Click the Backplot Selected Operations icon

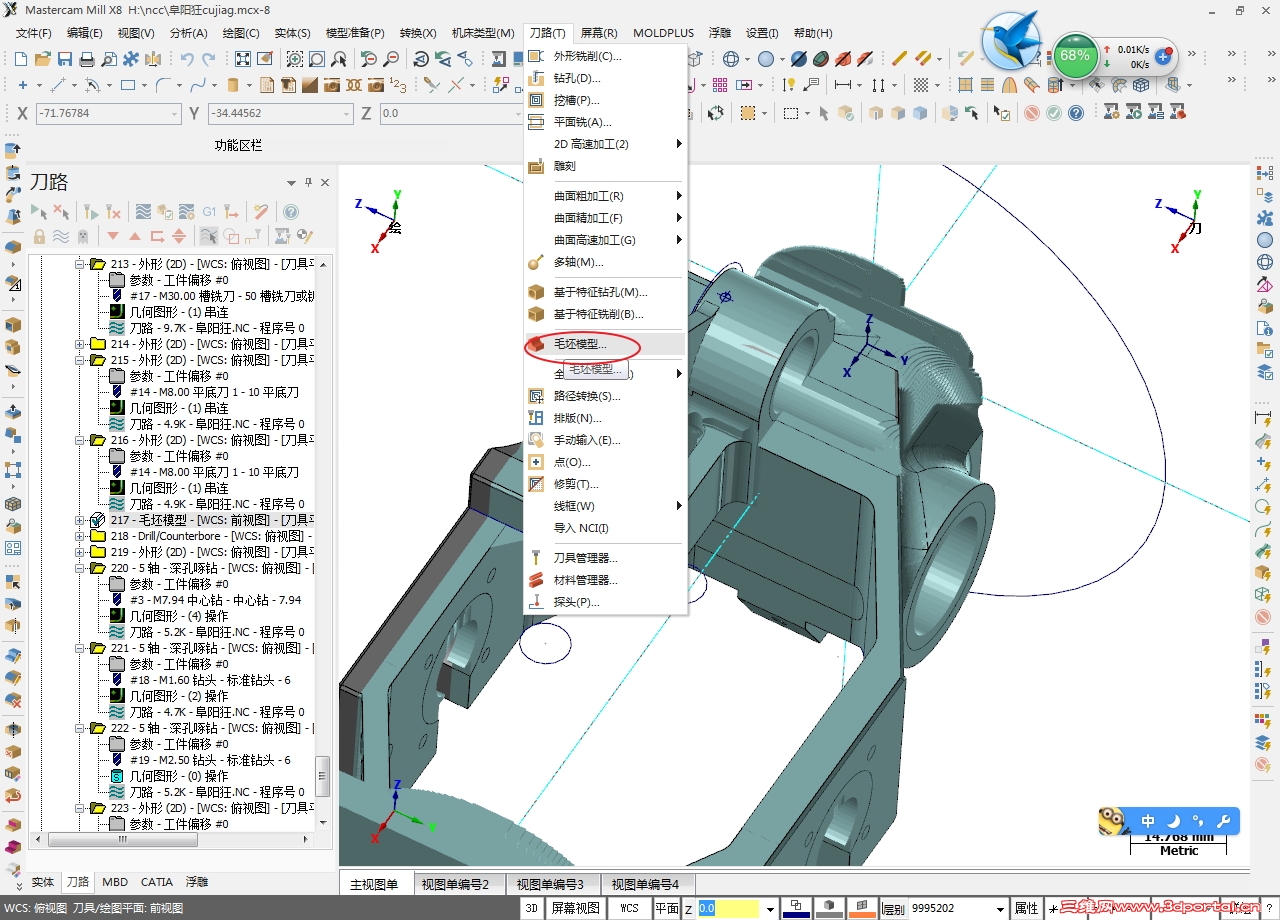coord(143,212)
